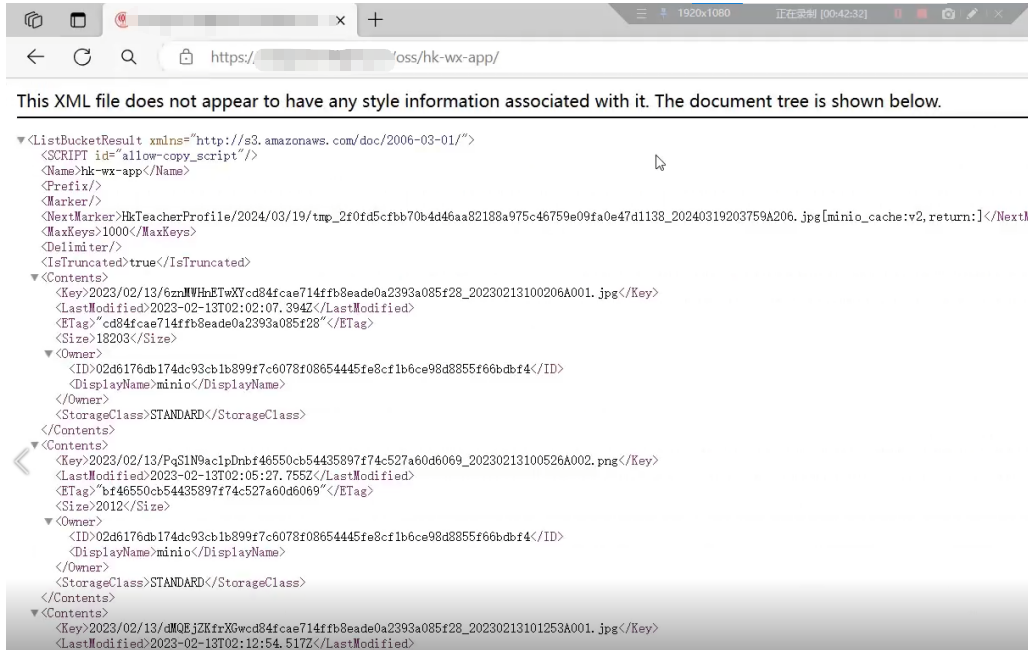This screenshot has height=650, width=1028.
Task: Collapse the first Contents node
Action: point(35,277)
